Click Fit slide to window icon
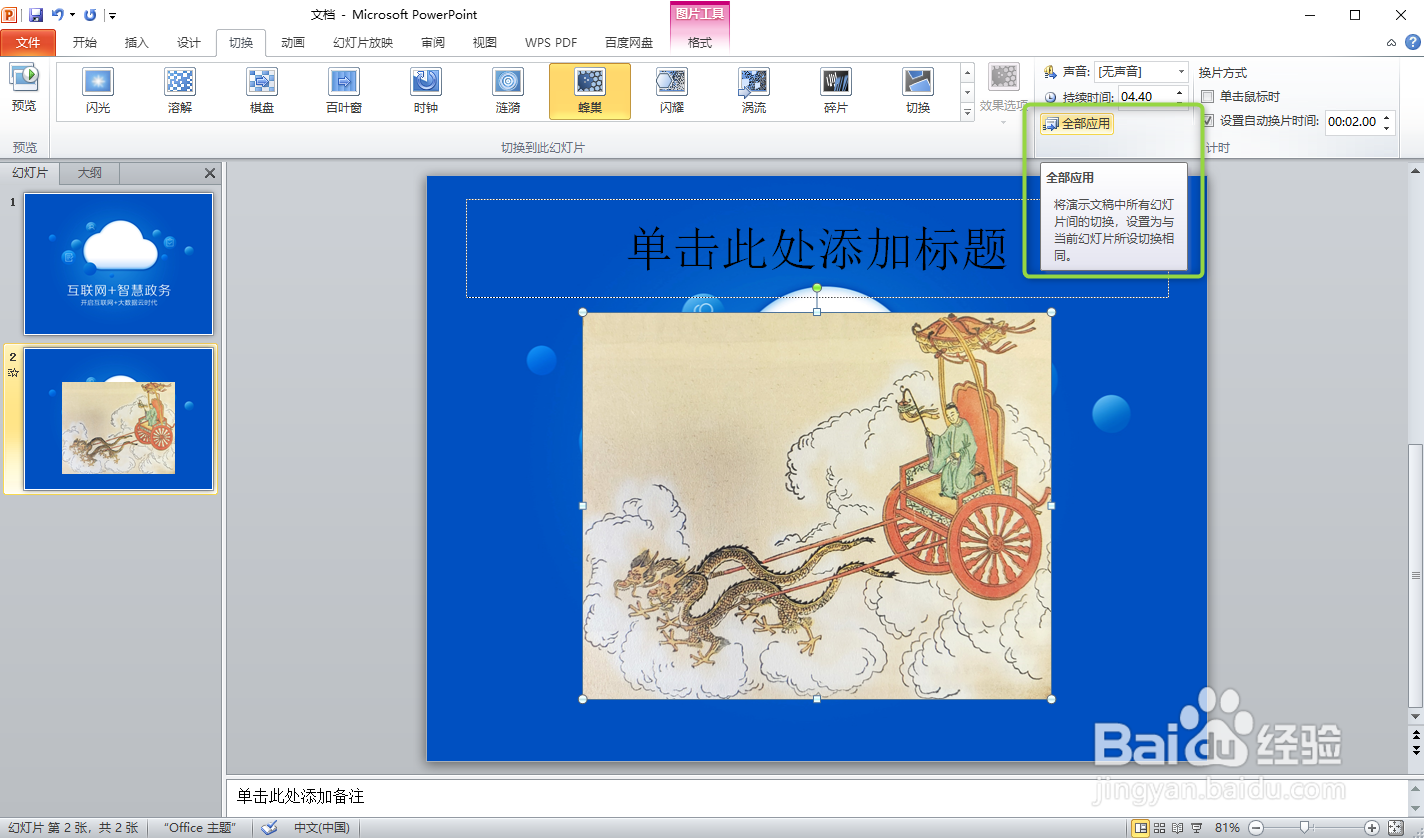 click(1397, 828)
